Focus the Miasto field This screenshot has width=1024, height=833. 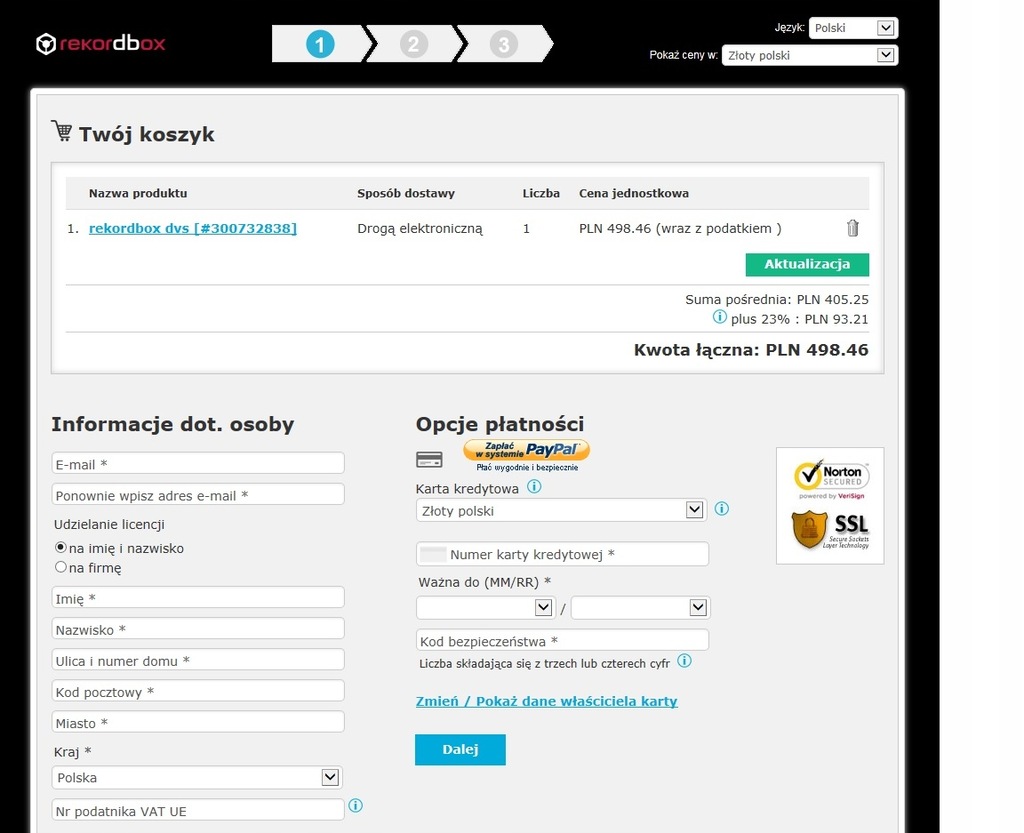coord(198,722)
